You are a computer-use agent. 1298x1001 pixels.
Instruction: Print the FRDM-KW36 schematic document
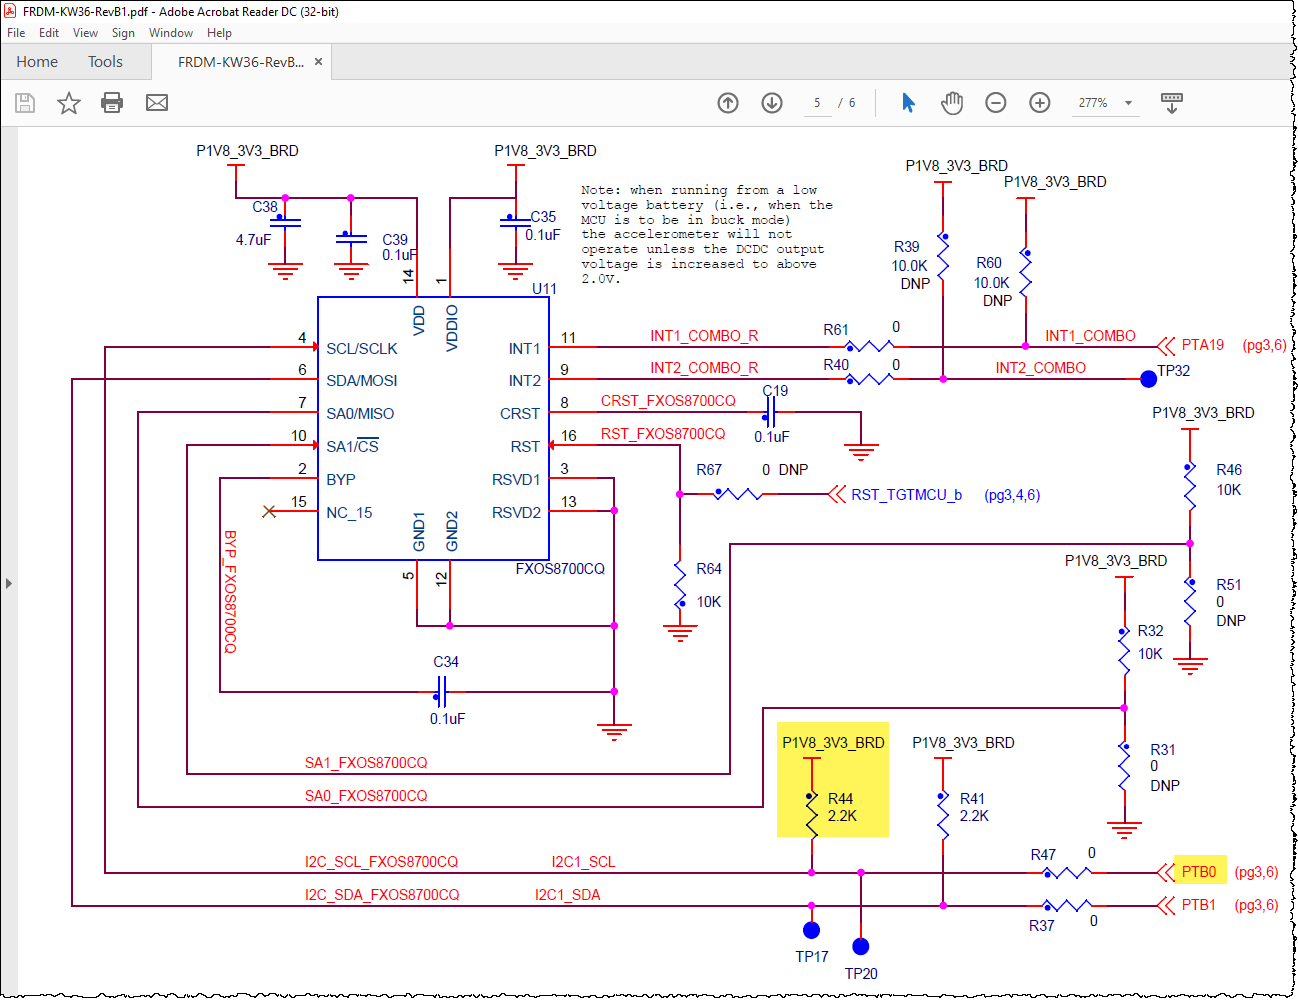point(110,103)
